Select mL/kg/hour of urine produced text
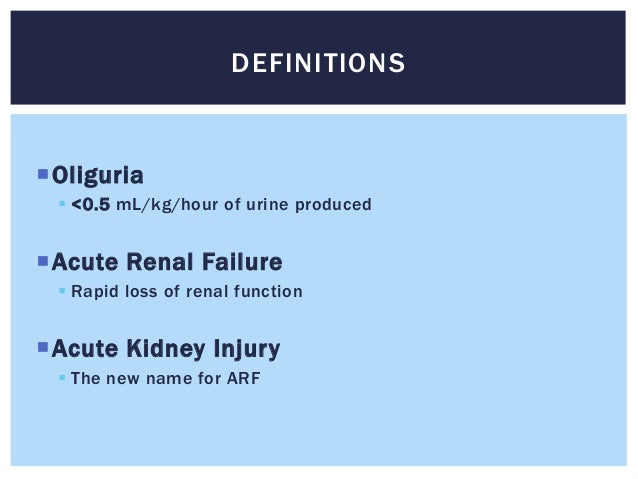This screenshot has width=638, height=479. coord(244,205)
